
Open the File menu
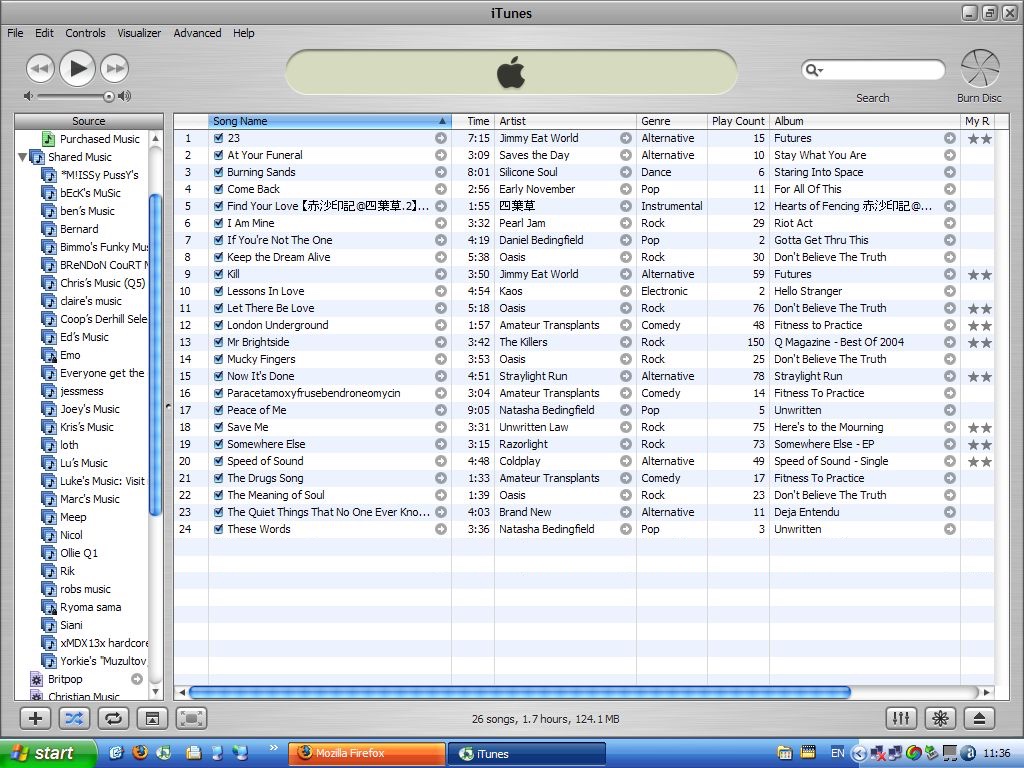[15, 33]
